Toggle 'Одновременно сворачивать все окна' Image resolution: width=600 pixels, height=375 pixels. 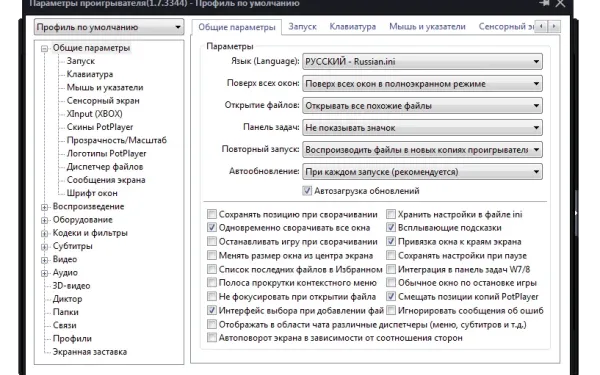pyautogui.click(x=212, y=228)
